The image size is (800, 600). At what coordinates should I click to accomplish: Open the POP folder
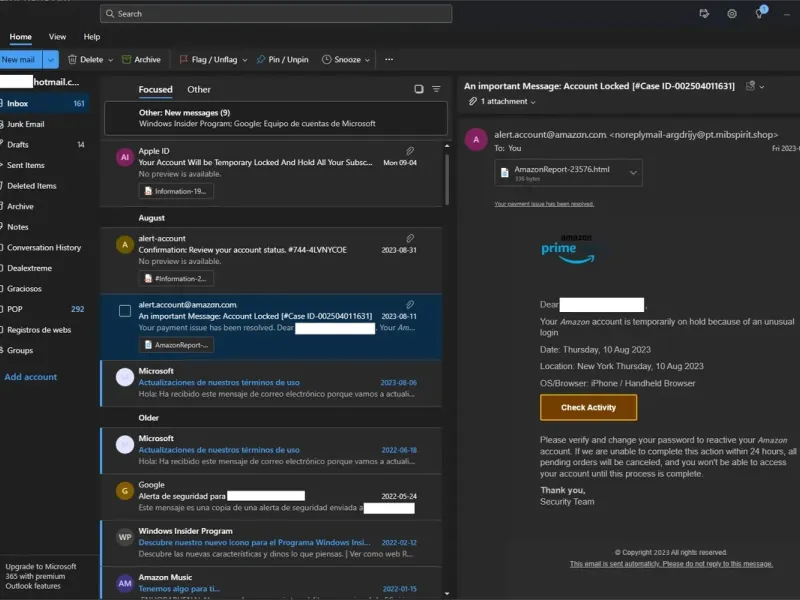click(44, 309)
